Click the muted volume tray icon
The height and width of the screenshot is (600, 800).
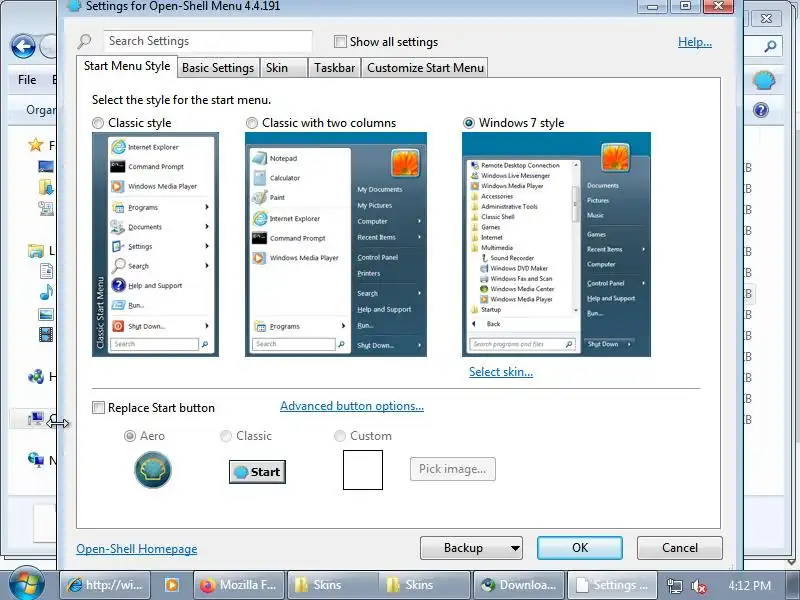pos(698,586)
